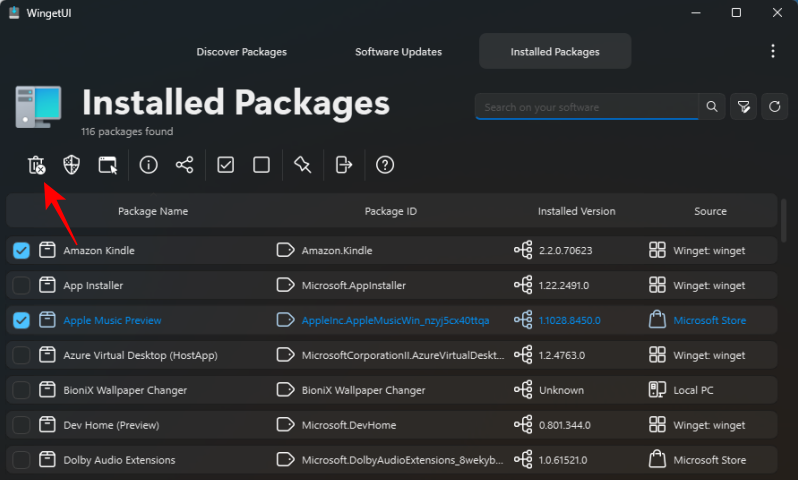Switch to the Discover Packages tab

[x=241, y=51]
